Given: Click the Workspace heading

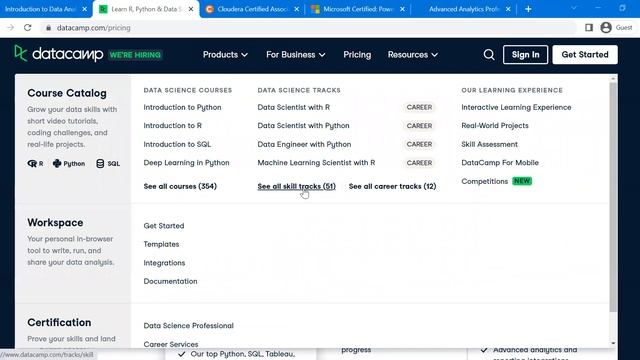Looking at the screenshot, I should click(x=55, y=223).
